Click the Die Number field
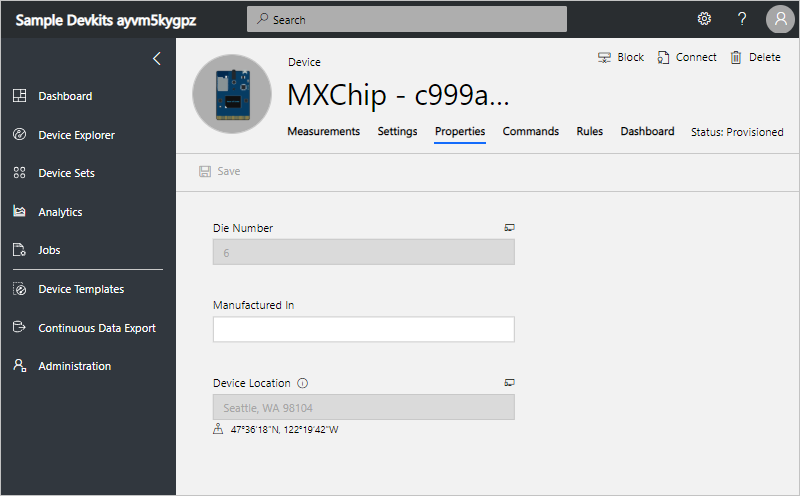The height and width of the screenshot is (496, 800). point(364,252)
